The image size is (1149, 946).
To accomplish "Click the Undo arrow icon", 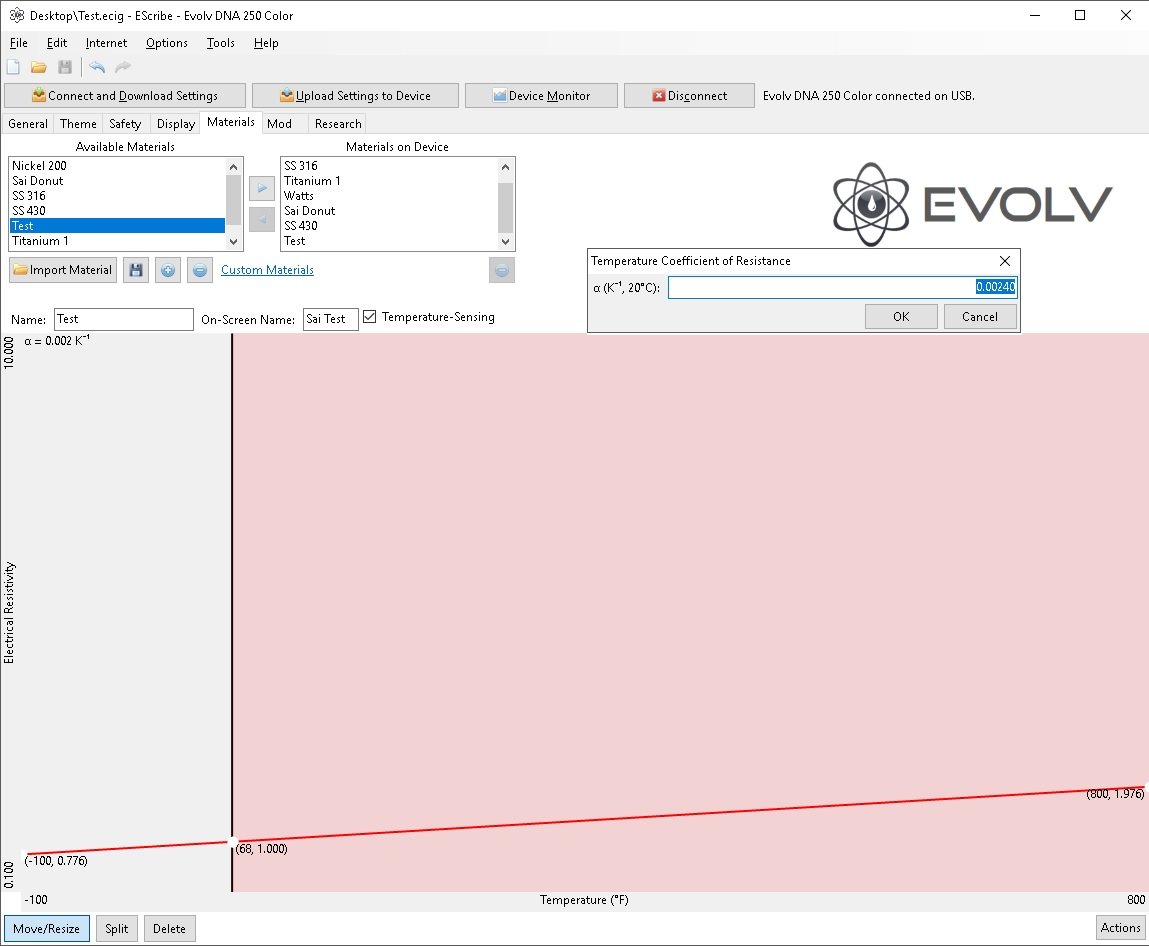I will (x=97, y=67).
